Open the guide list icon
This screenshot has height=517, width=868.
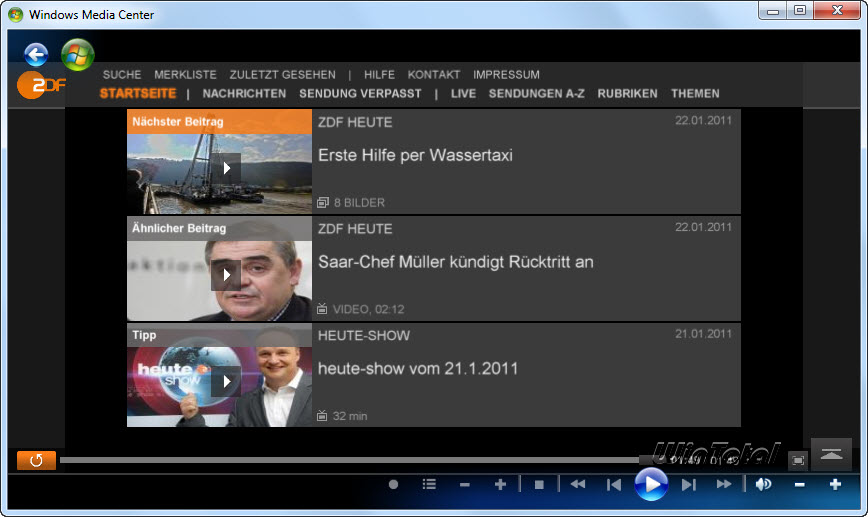[429, 485]
